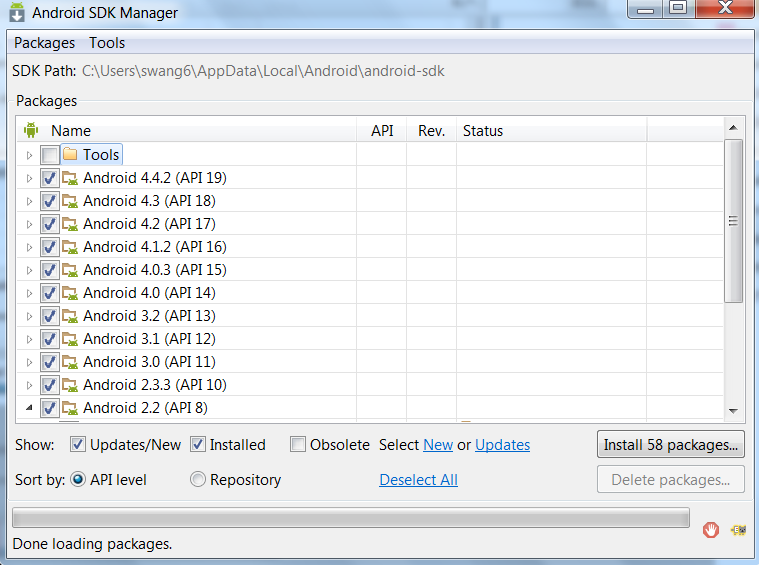Select the API level sort option
Image resolution: width=759 pixels, height=565 pixels.
click(x=78, y=479)
